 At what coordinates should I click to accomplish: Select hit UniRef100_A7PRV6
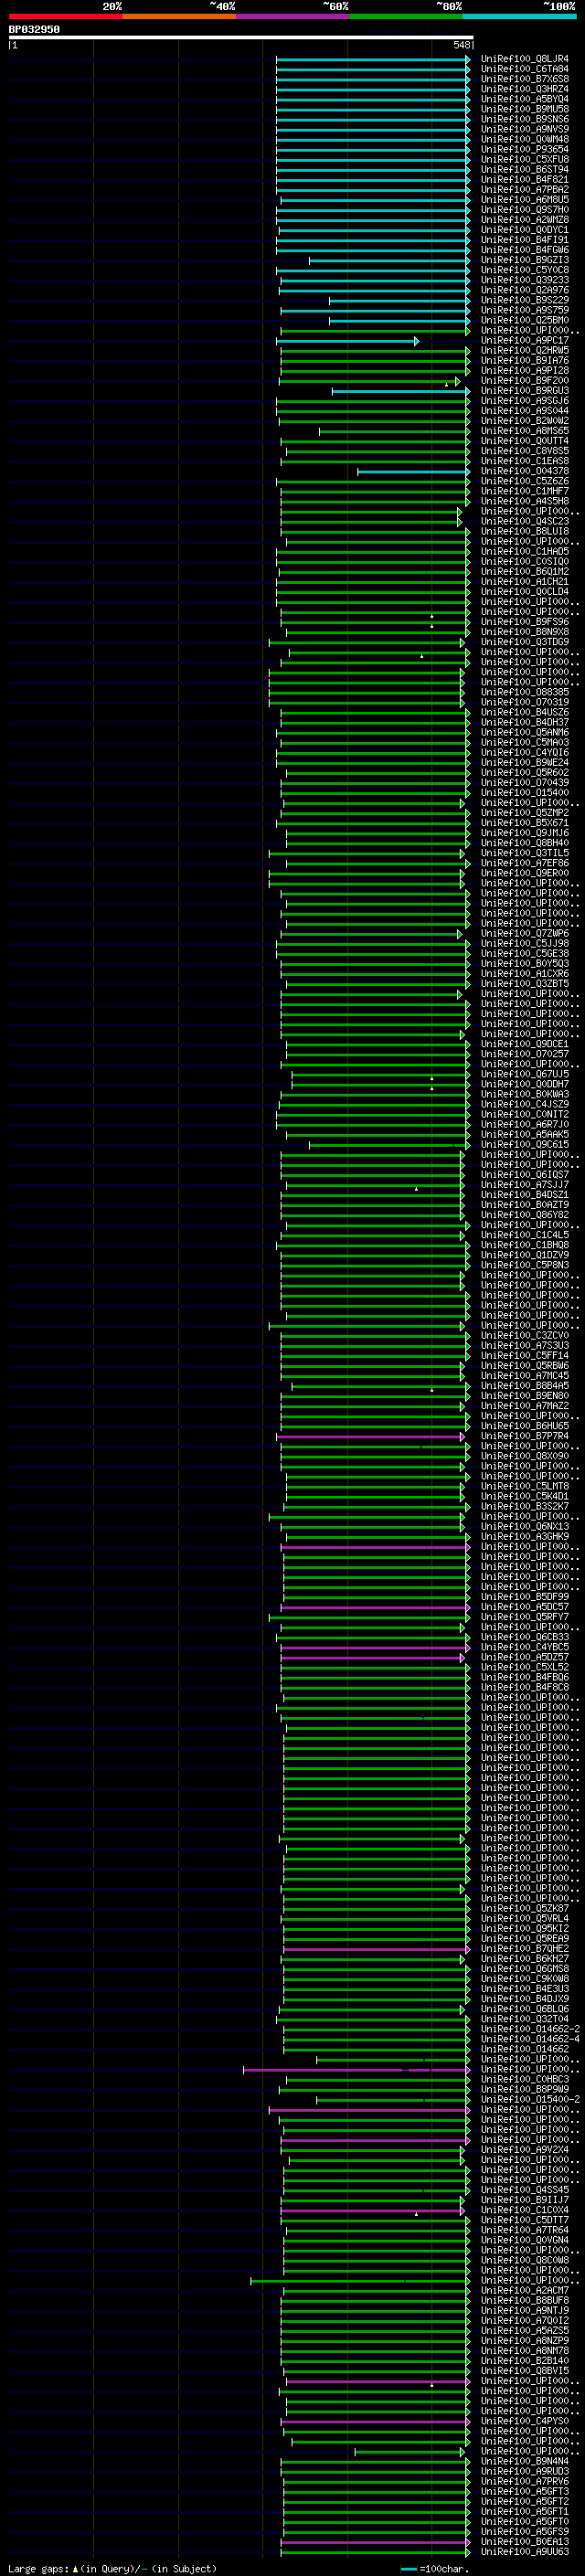pyautogui.click(x=524, y=2481)
